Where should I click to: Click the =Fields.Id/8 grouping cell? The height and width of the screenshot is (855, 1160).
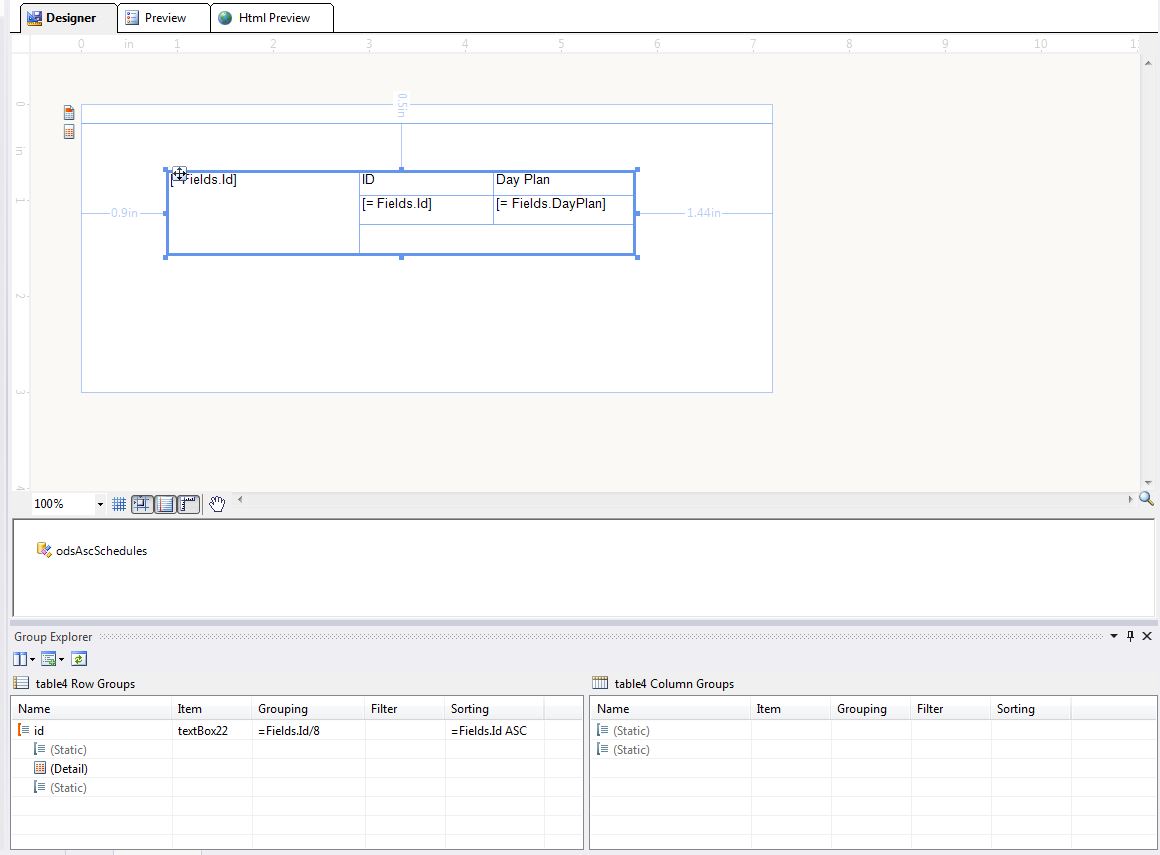click(x=308, y=731)
